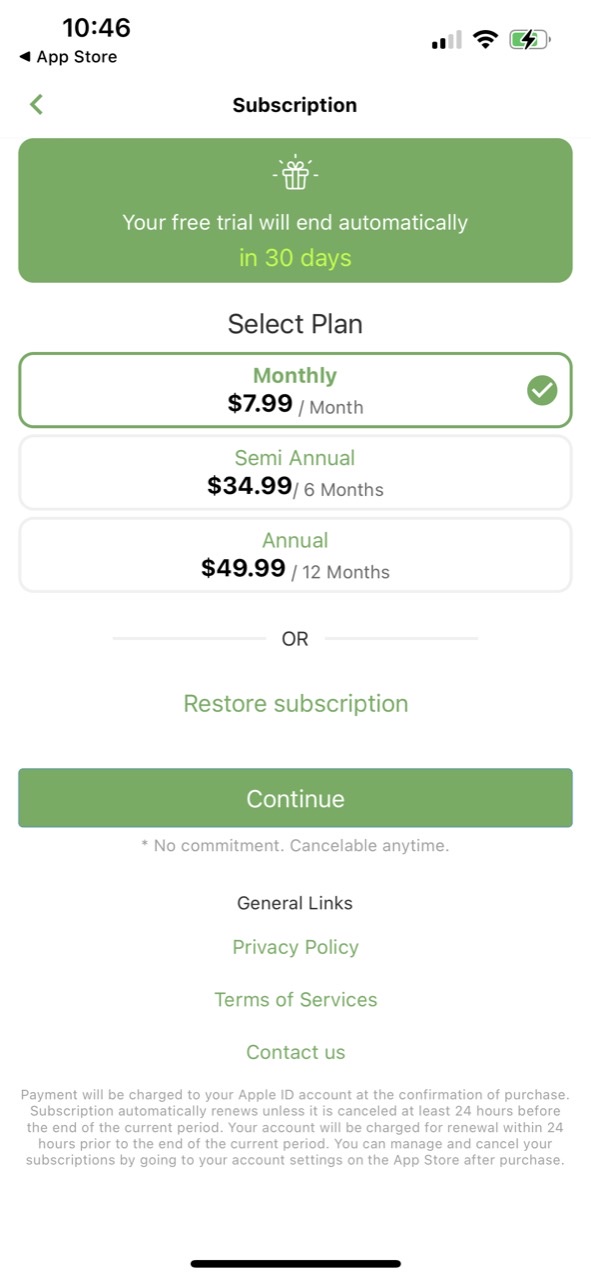
Task: Tap the Select Plan heading
Action: pos(295,324)
